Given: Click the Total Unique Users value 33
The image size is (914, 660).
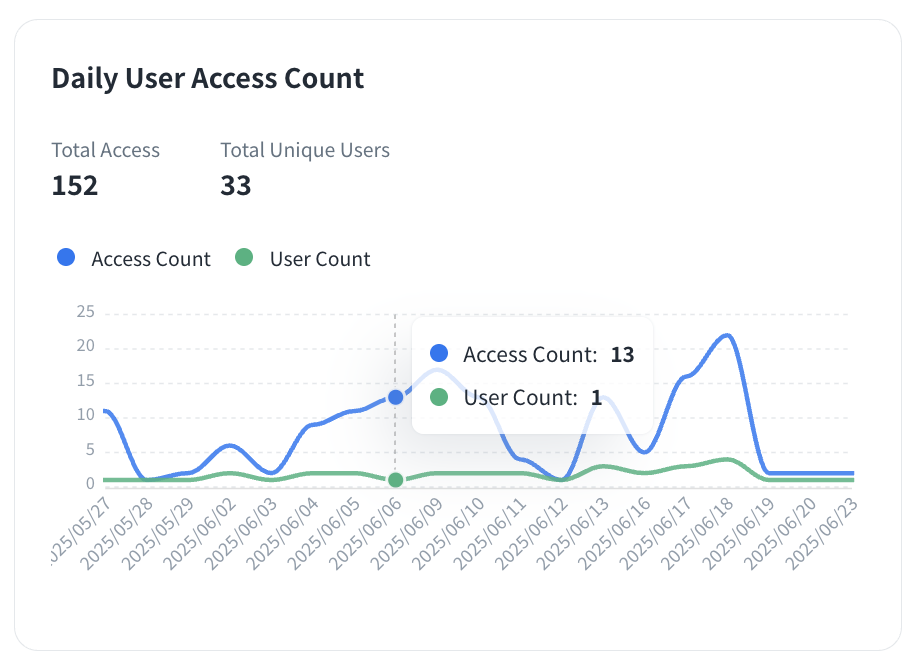Looking at the screenshot, I should [x=236, y=185].
